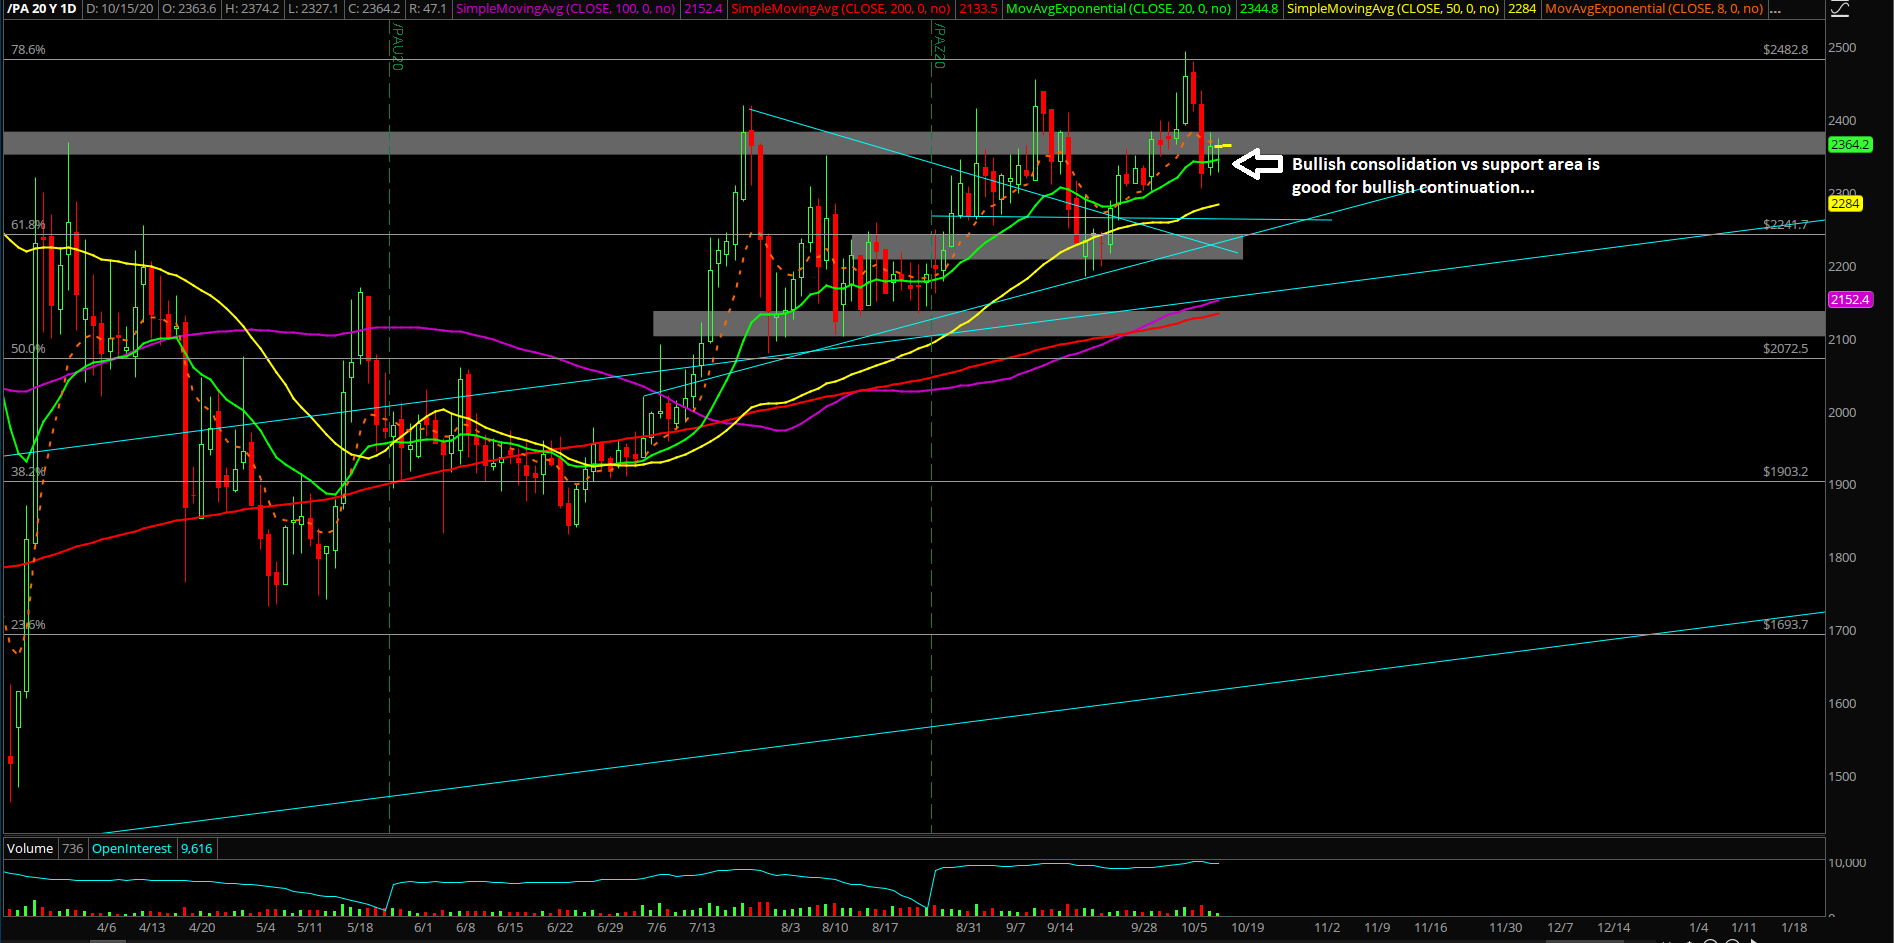
Task: Click the yellow price bubble 2284 on the axis
Action: tap(1845, 204)
